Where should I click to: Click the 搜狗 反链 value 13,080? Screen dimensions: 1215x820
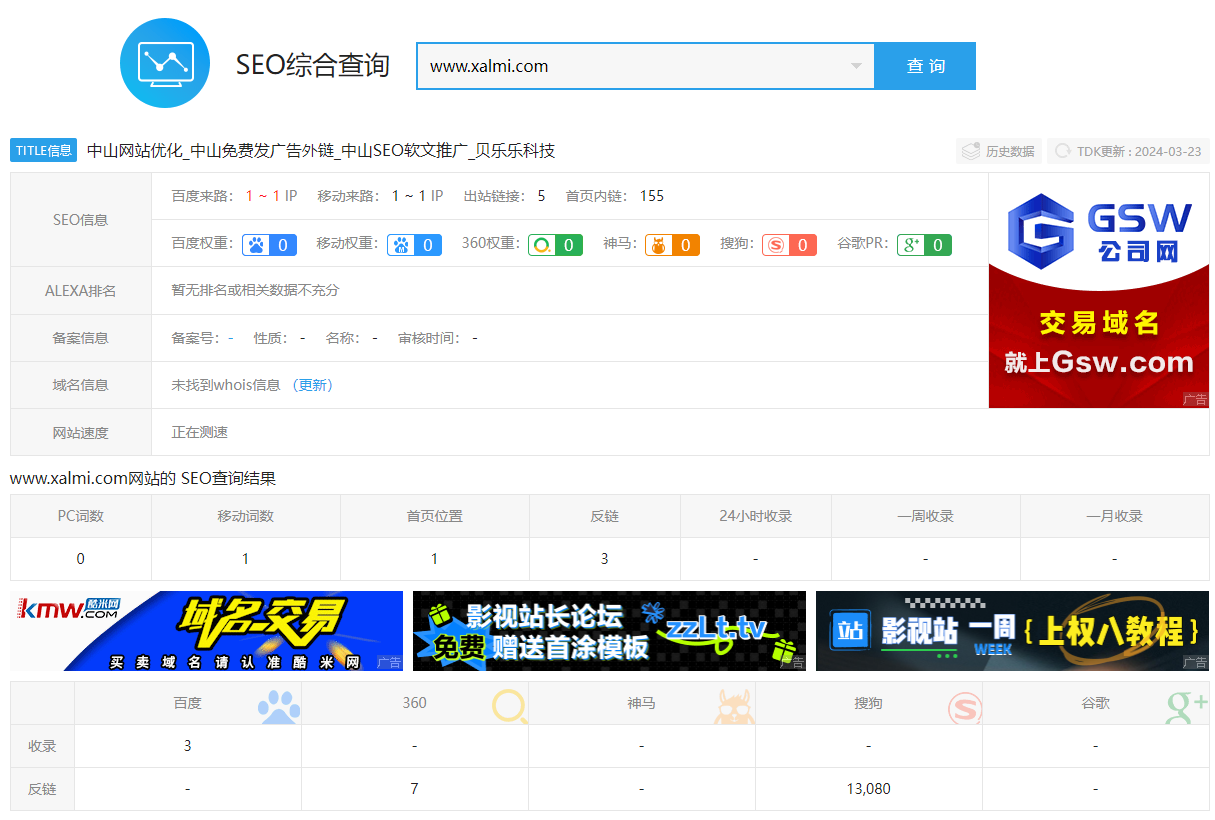coord(868,789)
